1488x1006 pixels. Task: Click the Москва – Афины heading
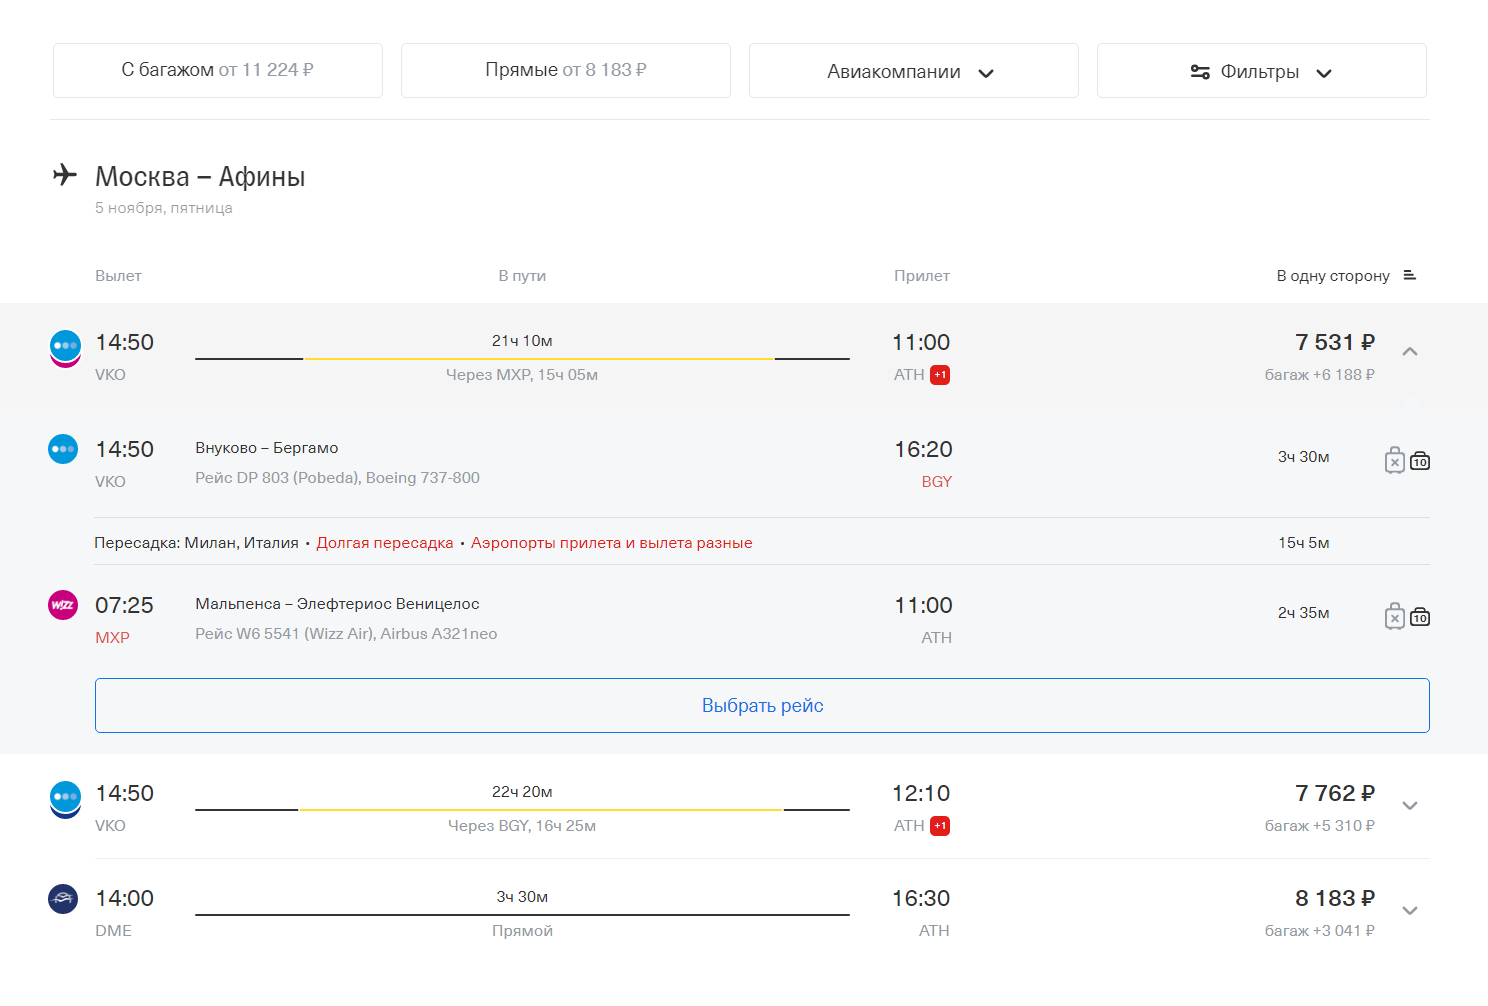tap(200, 177)
